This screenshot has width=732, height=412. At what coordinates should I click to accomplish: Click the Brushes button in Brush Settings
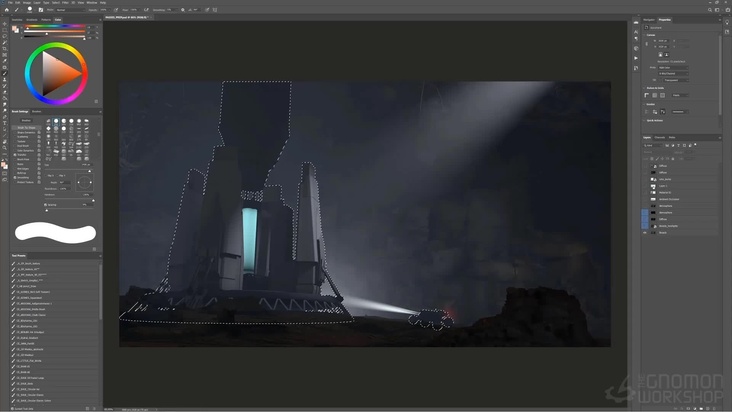[x=26, y=120]
